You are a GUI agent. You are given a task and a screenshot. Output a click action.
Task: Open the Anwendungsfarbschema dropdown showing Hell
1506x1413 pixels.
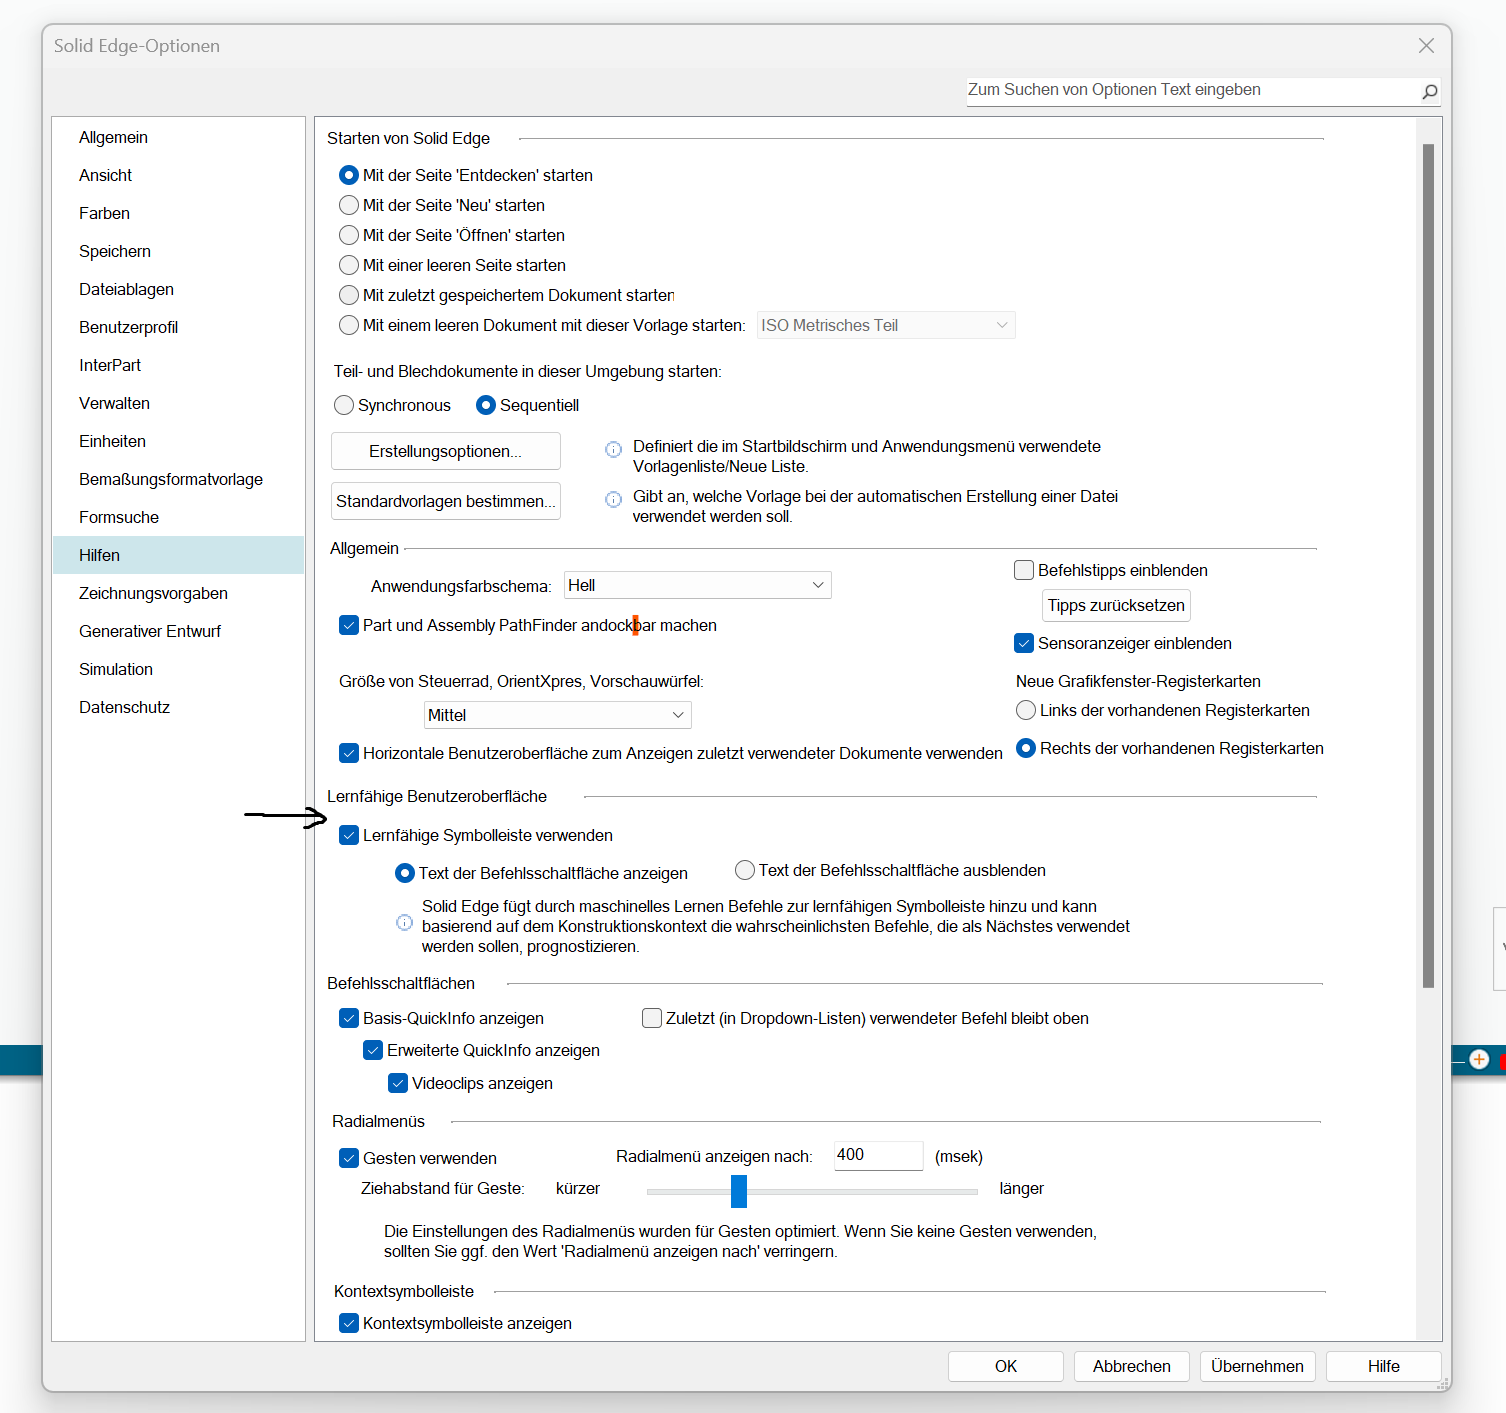click(x=698, y=585)
